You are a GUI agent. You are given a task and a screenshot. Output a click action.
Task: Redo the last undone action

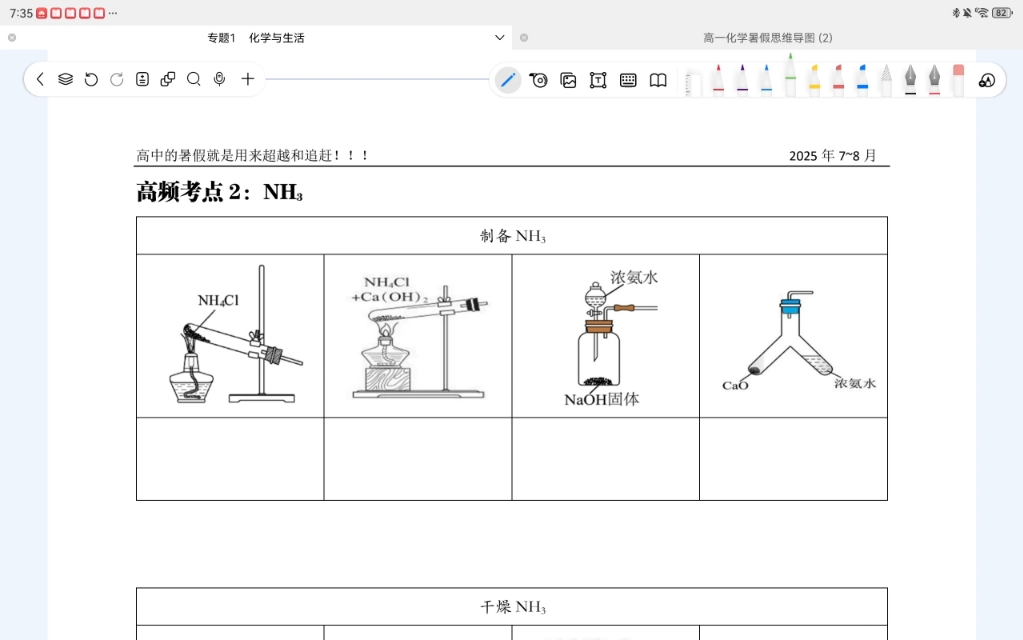pyautogui.click(x=117, y=80)
